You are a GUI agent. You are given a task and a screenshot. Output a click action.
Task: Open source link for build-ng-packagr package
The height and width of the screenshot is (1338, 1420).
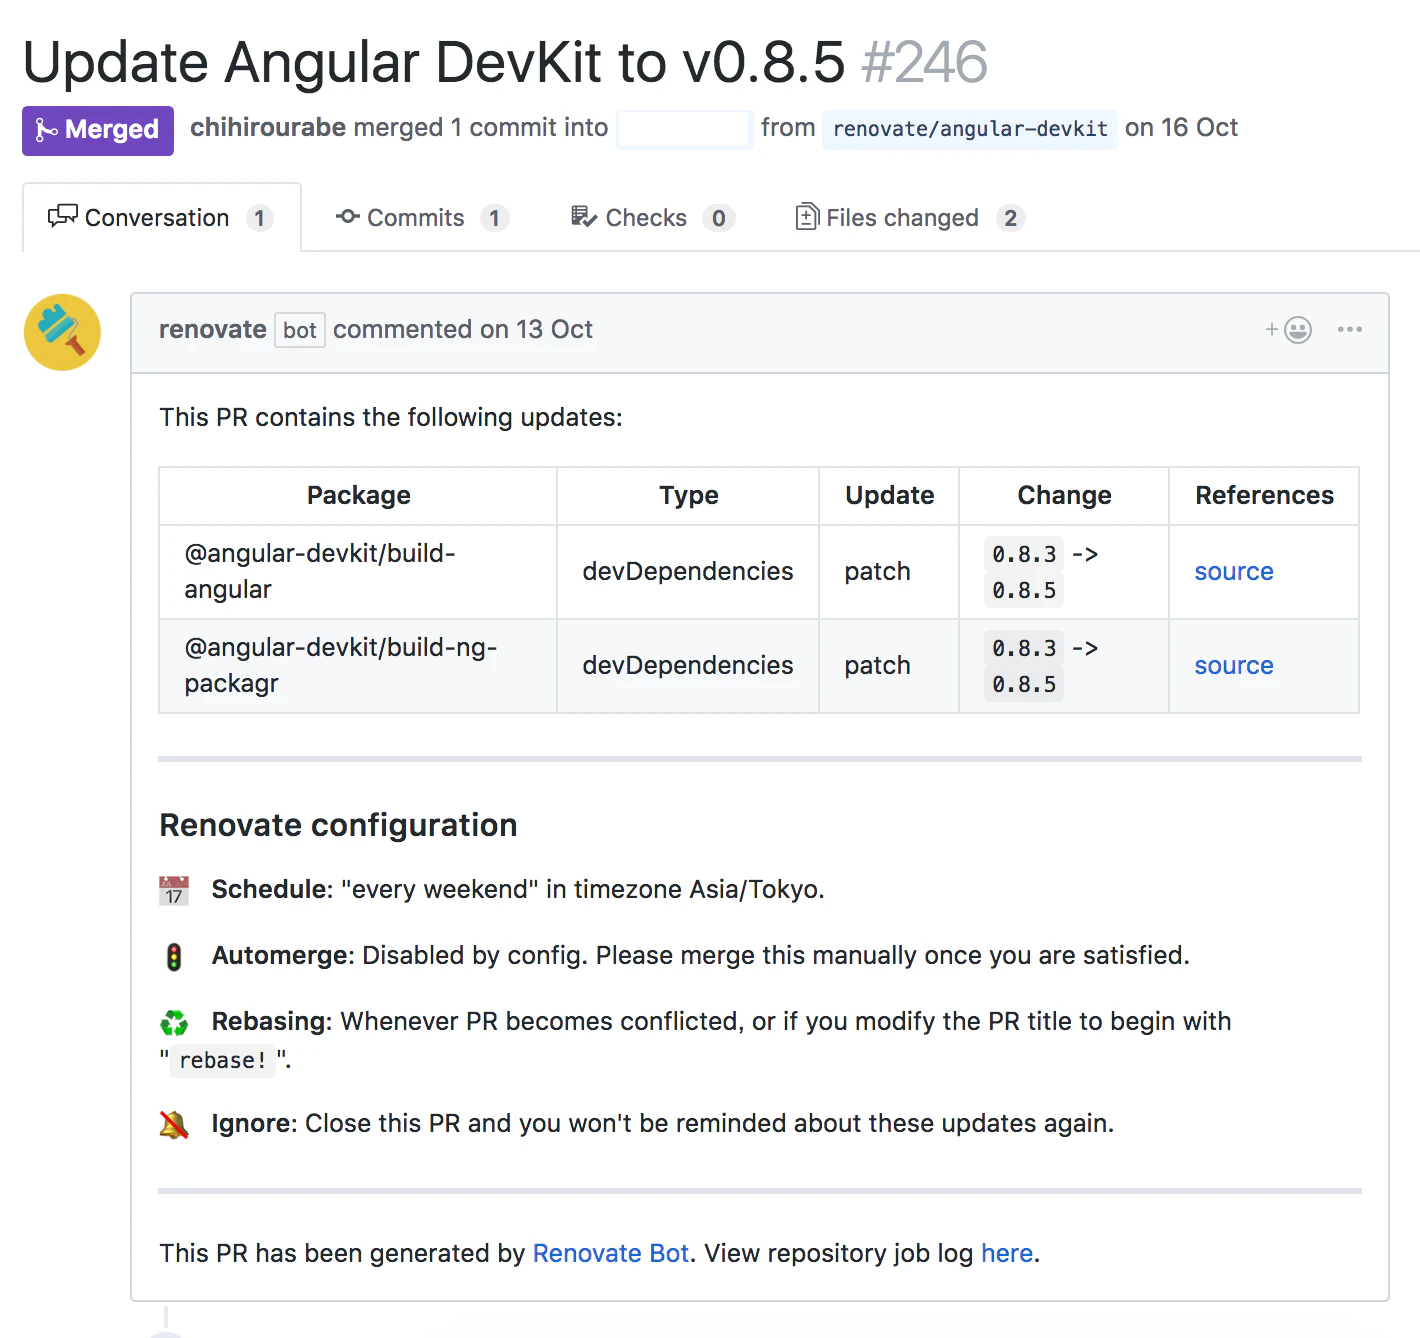coord(1234,666)
